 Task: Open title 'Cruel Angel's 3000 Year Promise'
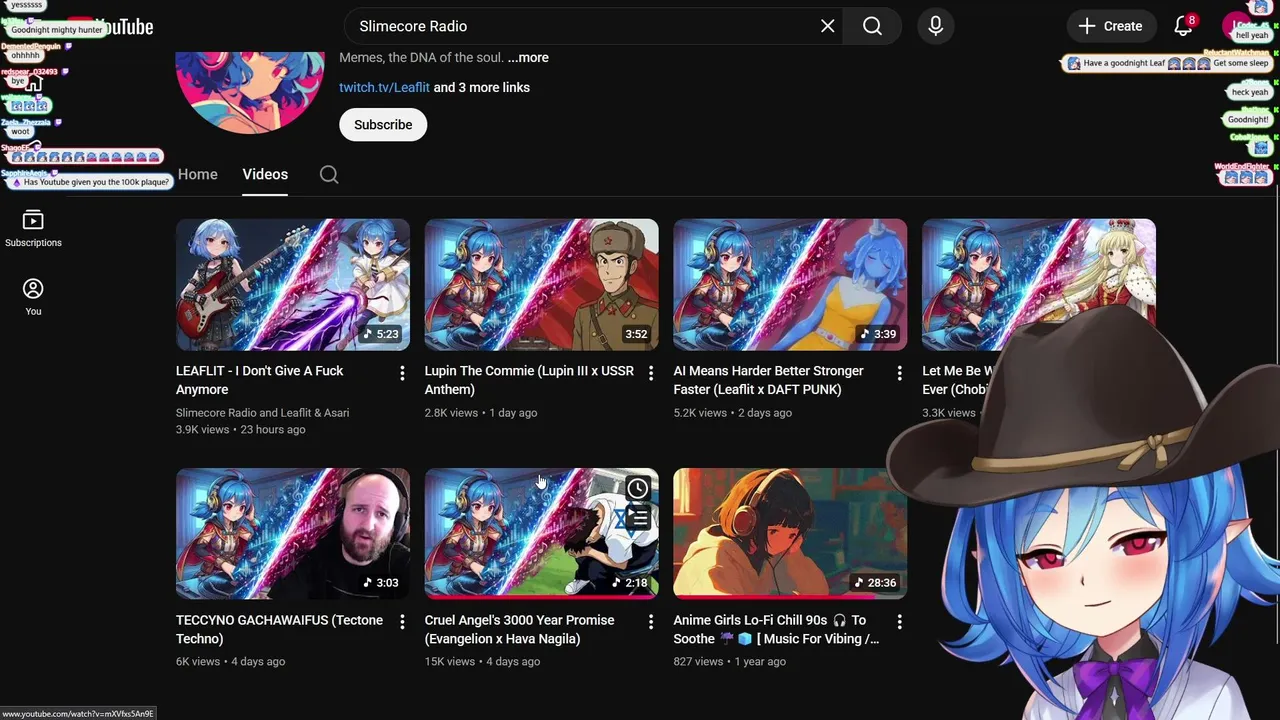click(x=519, y=629)
